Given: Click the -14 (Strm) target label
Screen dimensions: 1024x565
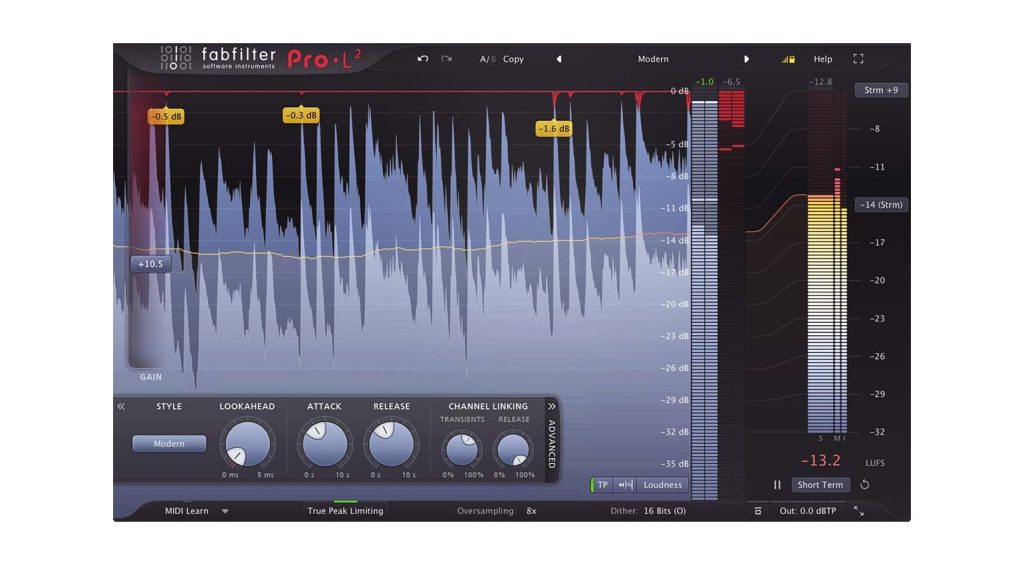Looking at the screenshot, I should coord(881,204).
